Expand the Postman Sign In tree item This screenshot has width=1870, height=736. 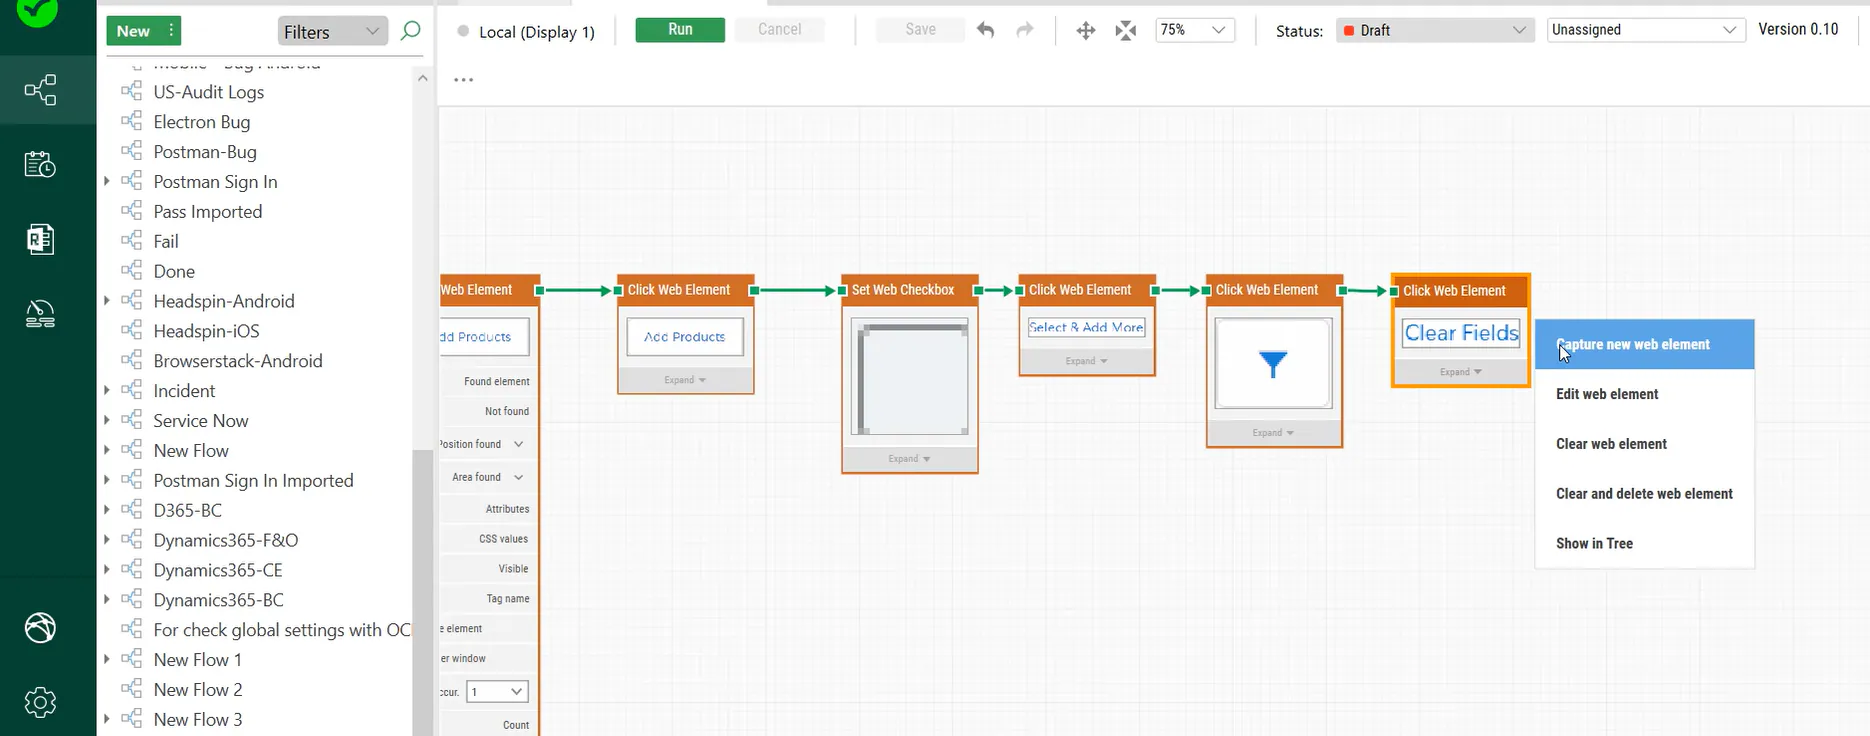(107, 182)
